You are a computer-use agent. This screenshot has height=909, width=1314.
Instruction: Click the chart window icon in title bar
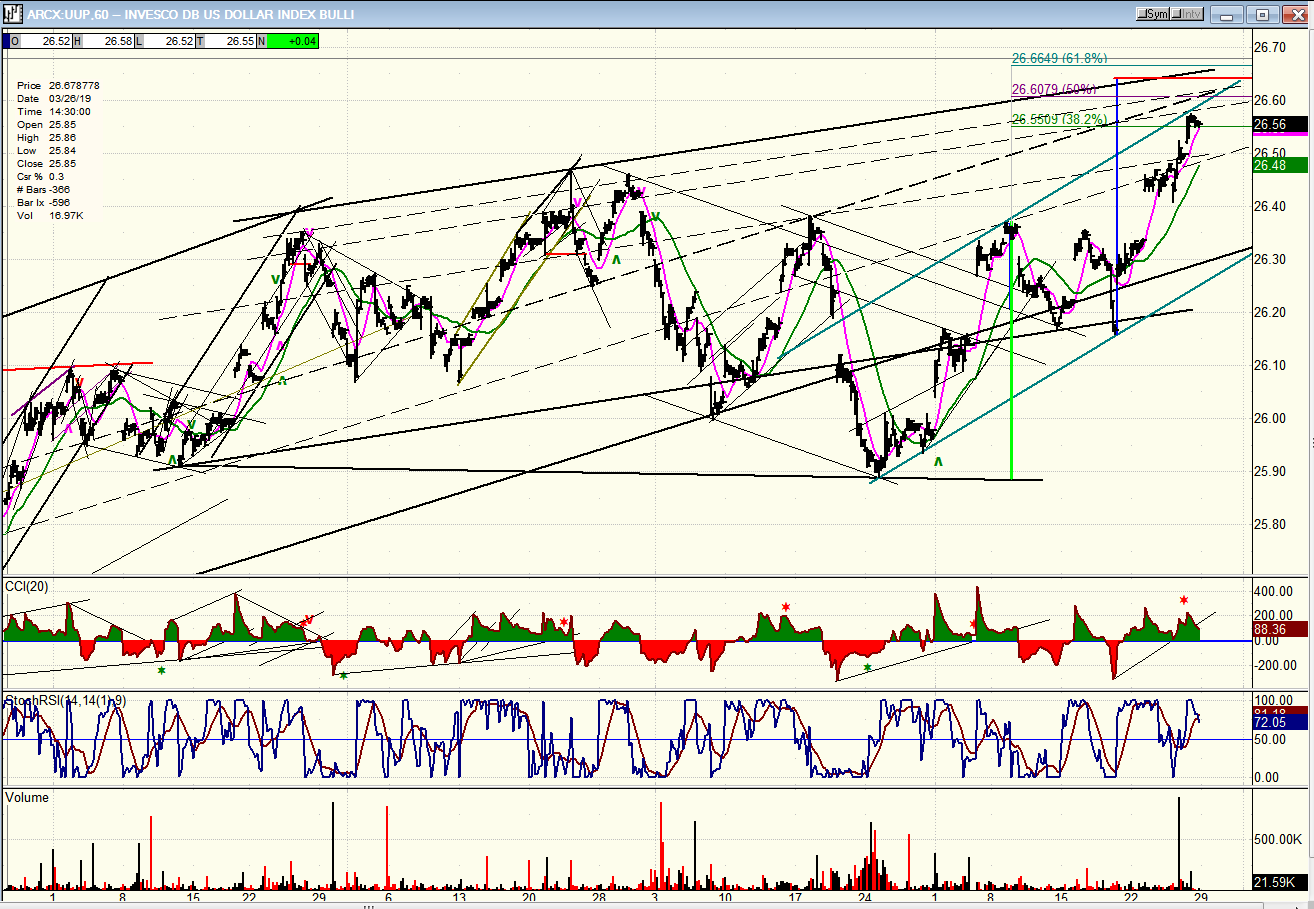point(12,14)
